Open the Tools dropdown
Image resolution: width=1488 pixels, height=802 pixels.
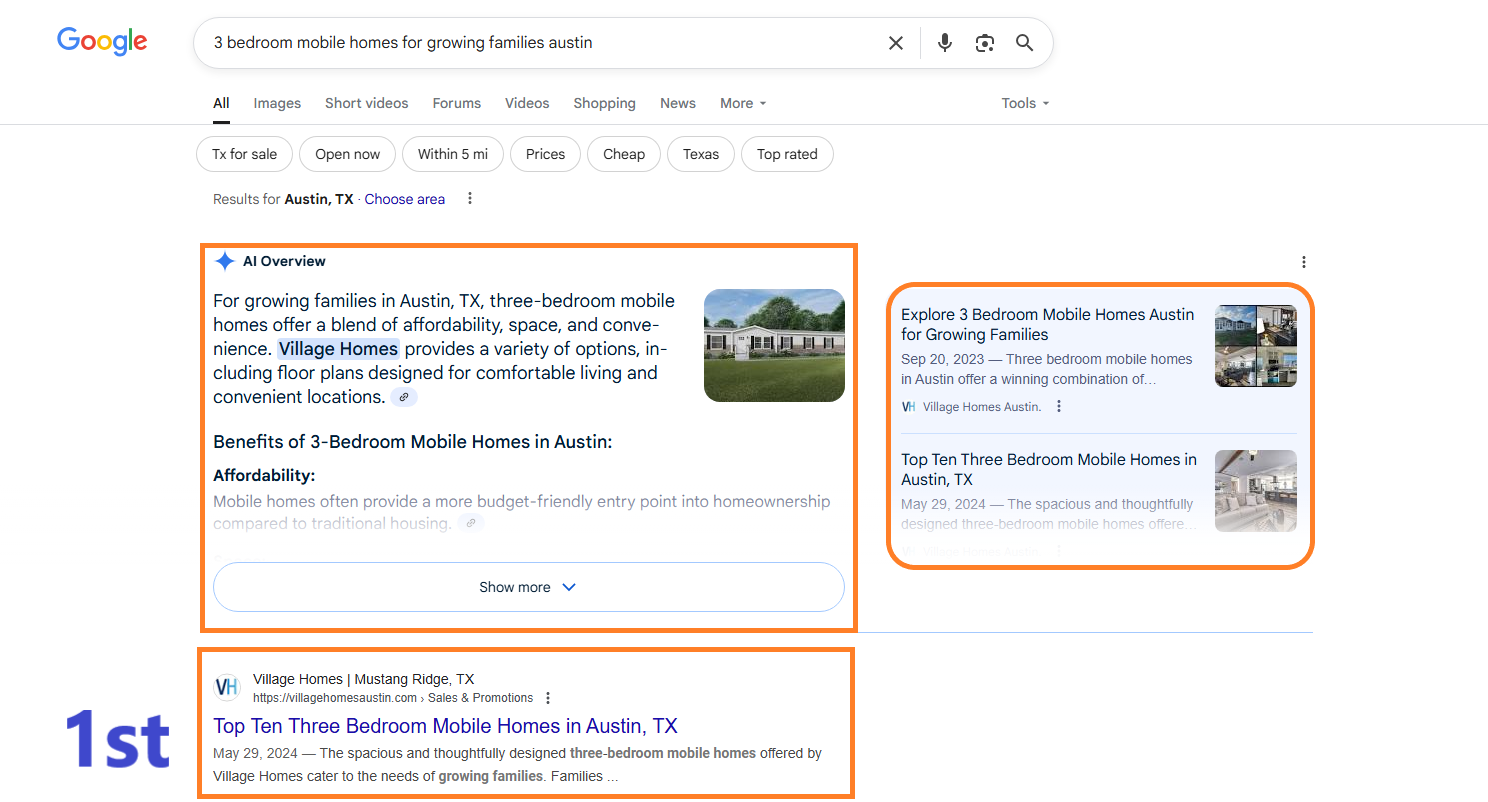pyautogui.click(x=1025, y=103)
